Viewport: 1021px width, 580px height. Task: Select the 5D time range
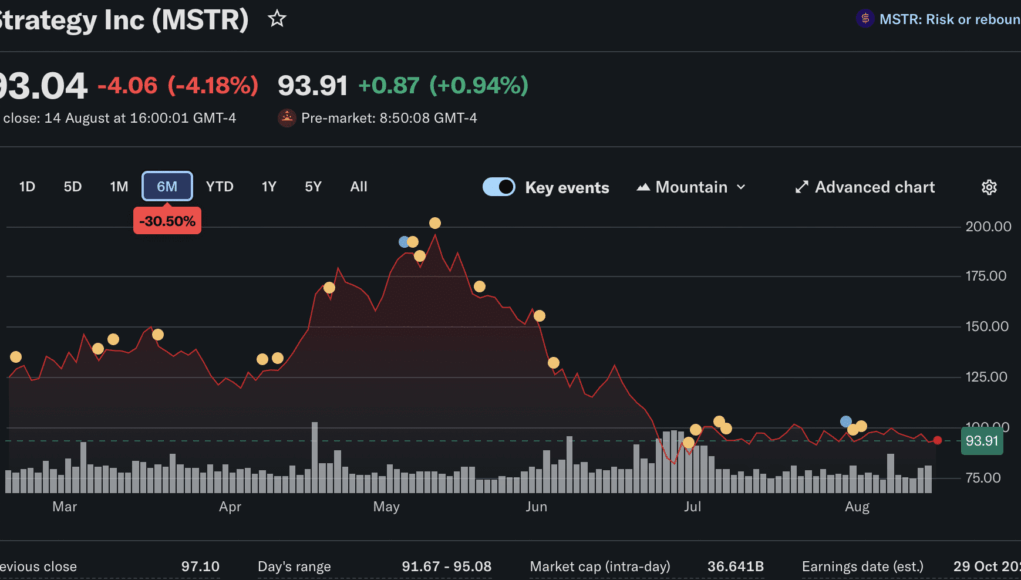(72, 187)
